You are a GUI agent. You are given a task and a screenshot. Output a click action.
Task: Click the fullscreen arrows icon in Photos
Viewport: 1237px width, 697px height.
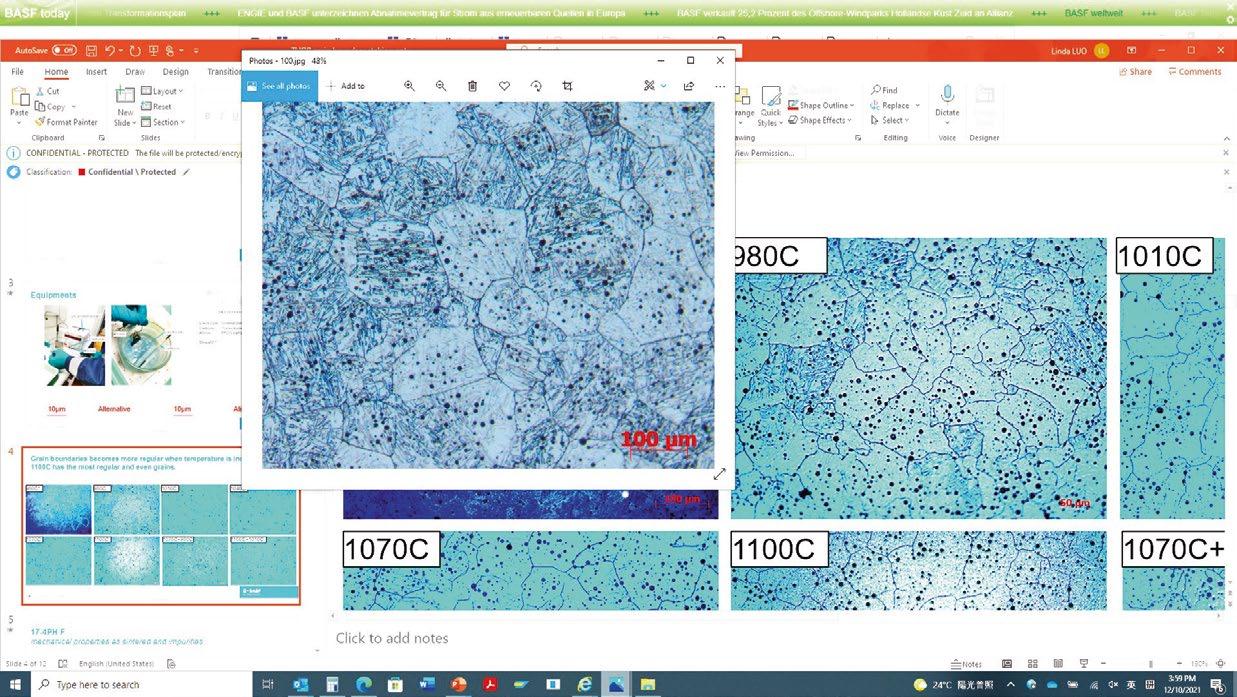[x=719, y=474]
